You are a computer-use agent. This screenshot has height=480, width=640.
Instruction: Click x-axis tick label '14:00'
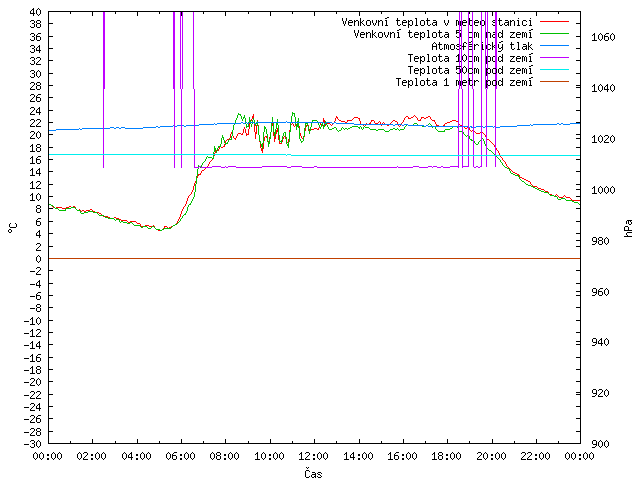(358, 456)
